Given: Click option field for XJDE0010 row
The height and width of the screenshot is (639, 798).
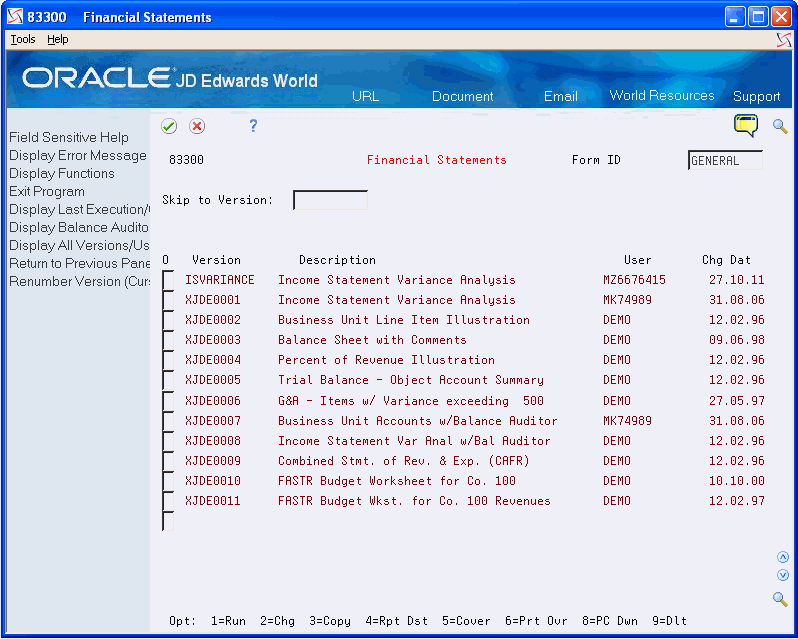Looking at the screenshot, I should point(168,481).
